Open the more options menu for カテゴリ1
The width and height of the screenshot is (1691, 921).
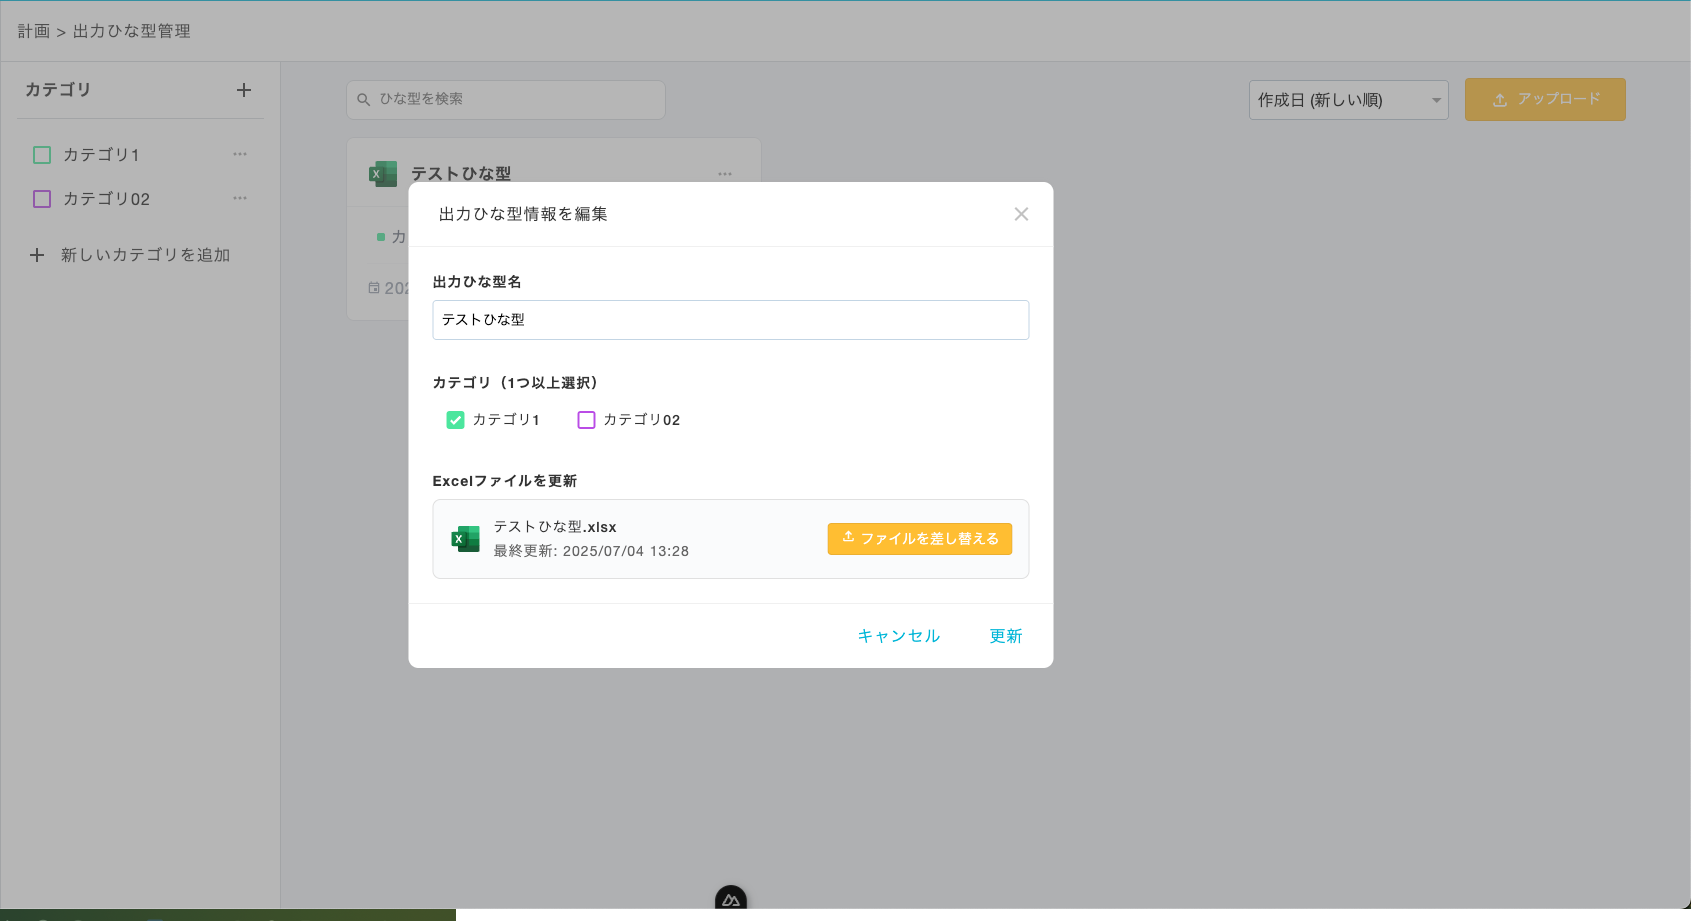coord(239,154)
